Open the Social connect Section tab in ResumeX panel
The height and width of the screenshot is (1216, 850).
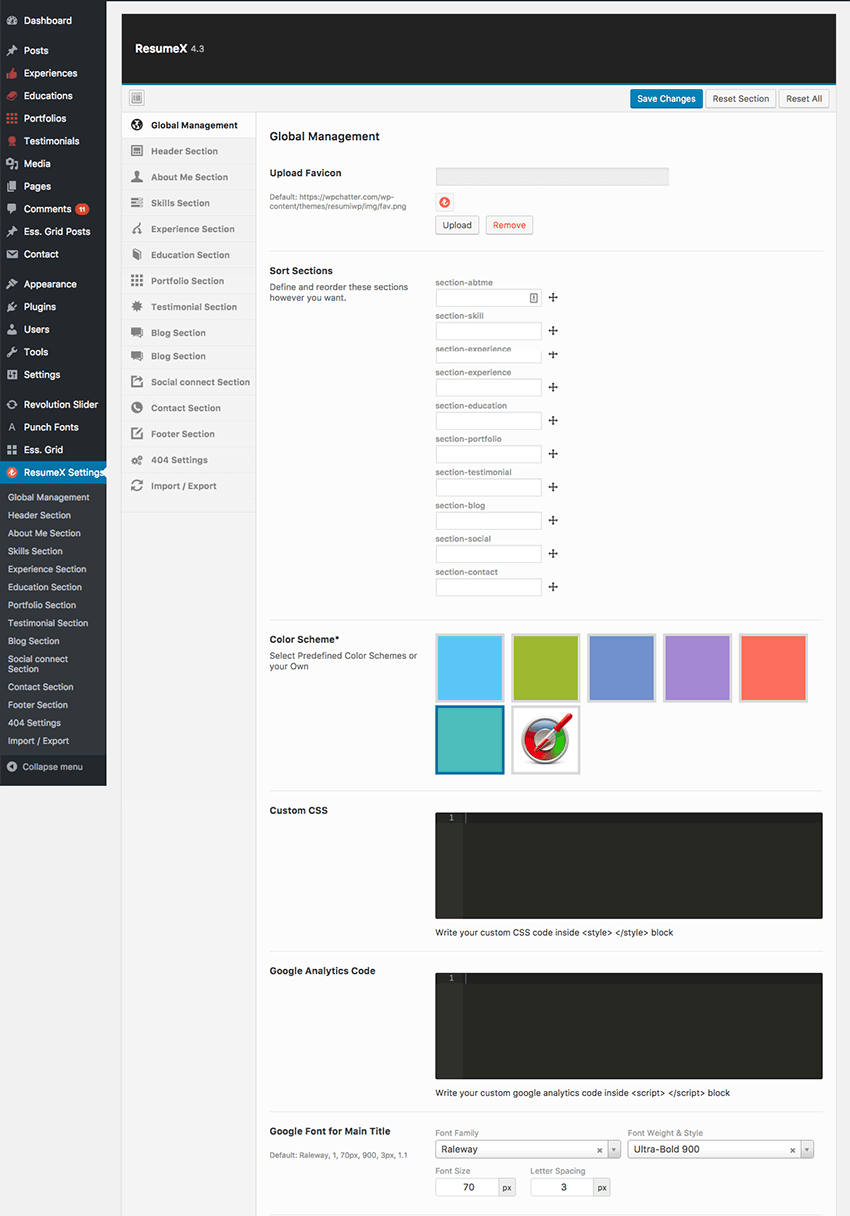tap(189, 382)
